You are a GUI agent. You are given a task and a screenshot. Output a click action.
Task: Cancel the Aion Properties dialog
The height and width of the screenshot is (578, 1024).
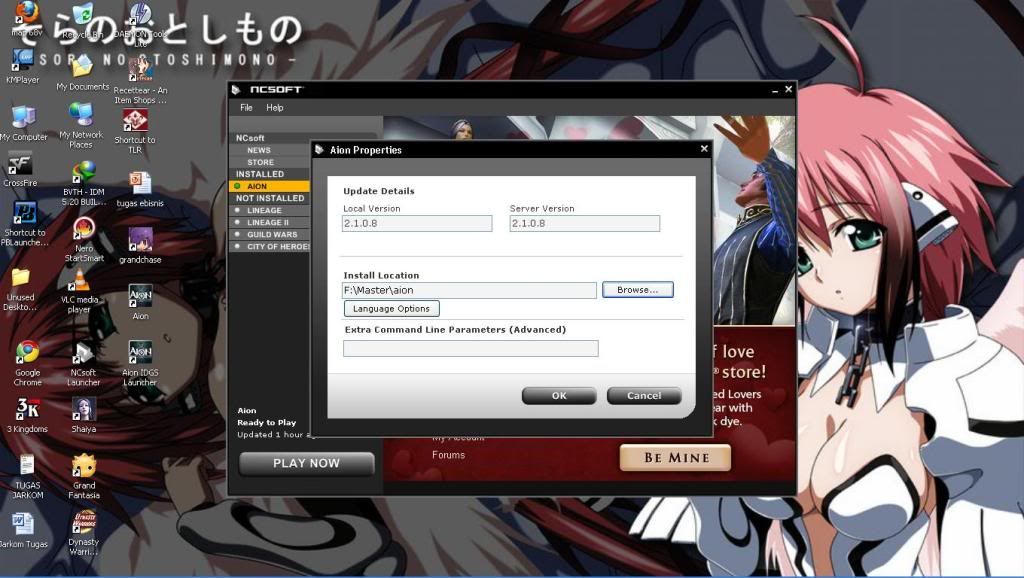pos(644,396)
